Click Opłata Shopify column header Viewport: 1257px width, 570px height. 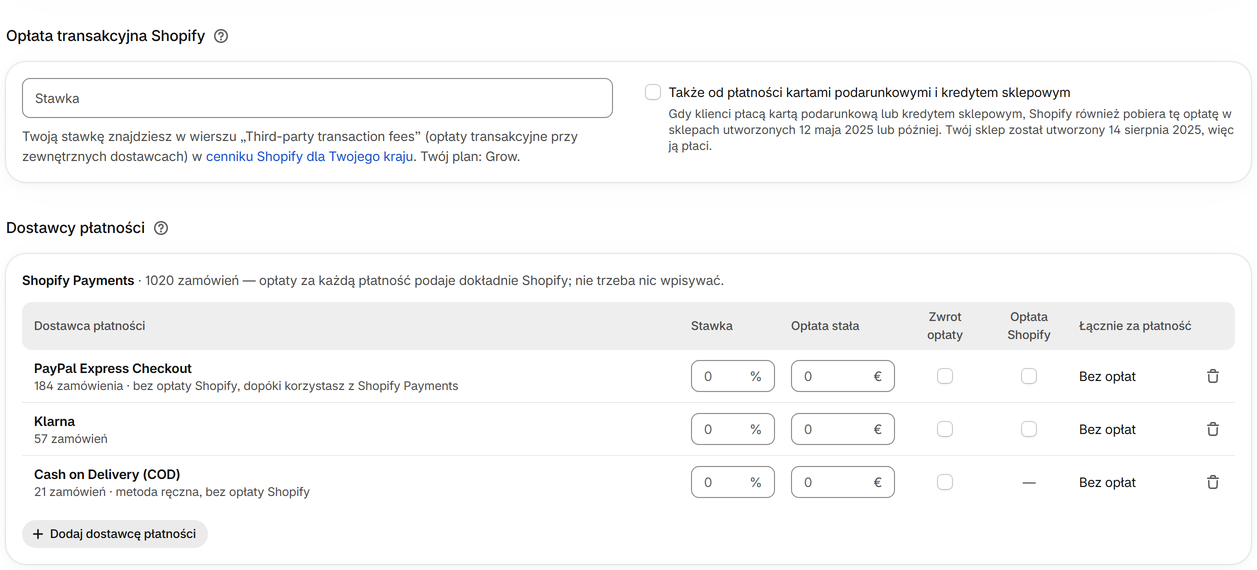(1029, 326)
